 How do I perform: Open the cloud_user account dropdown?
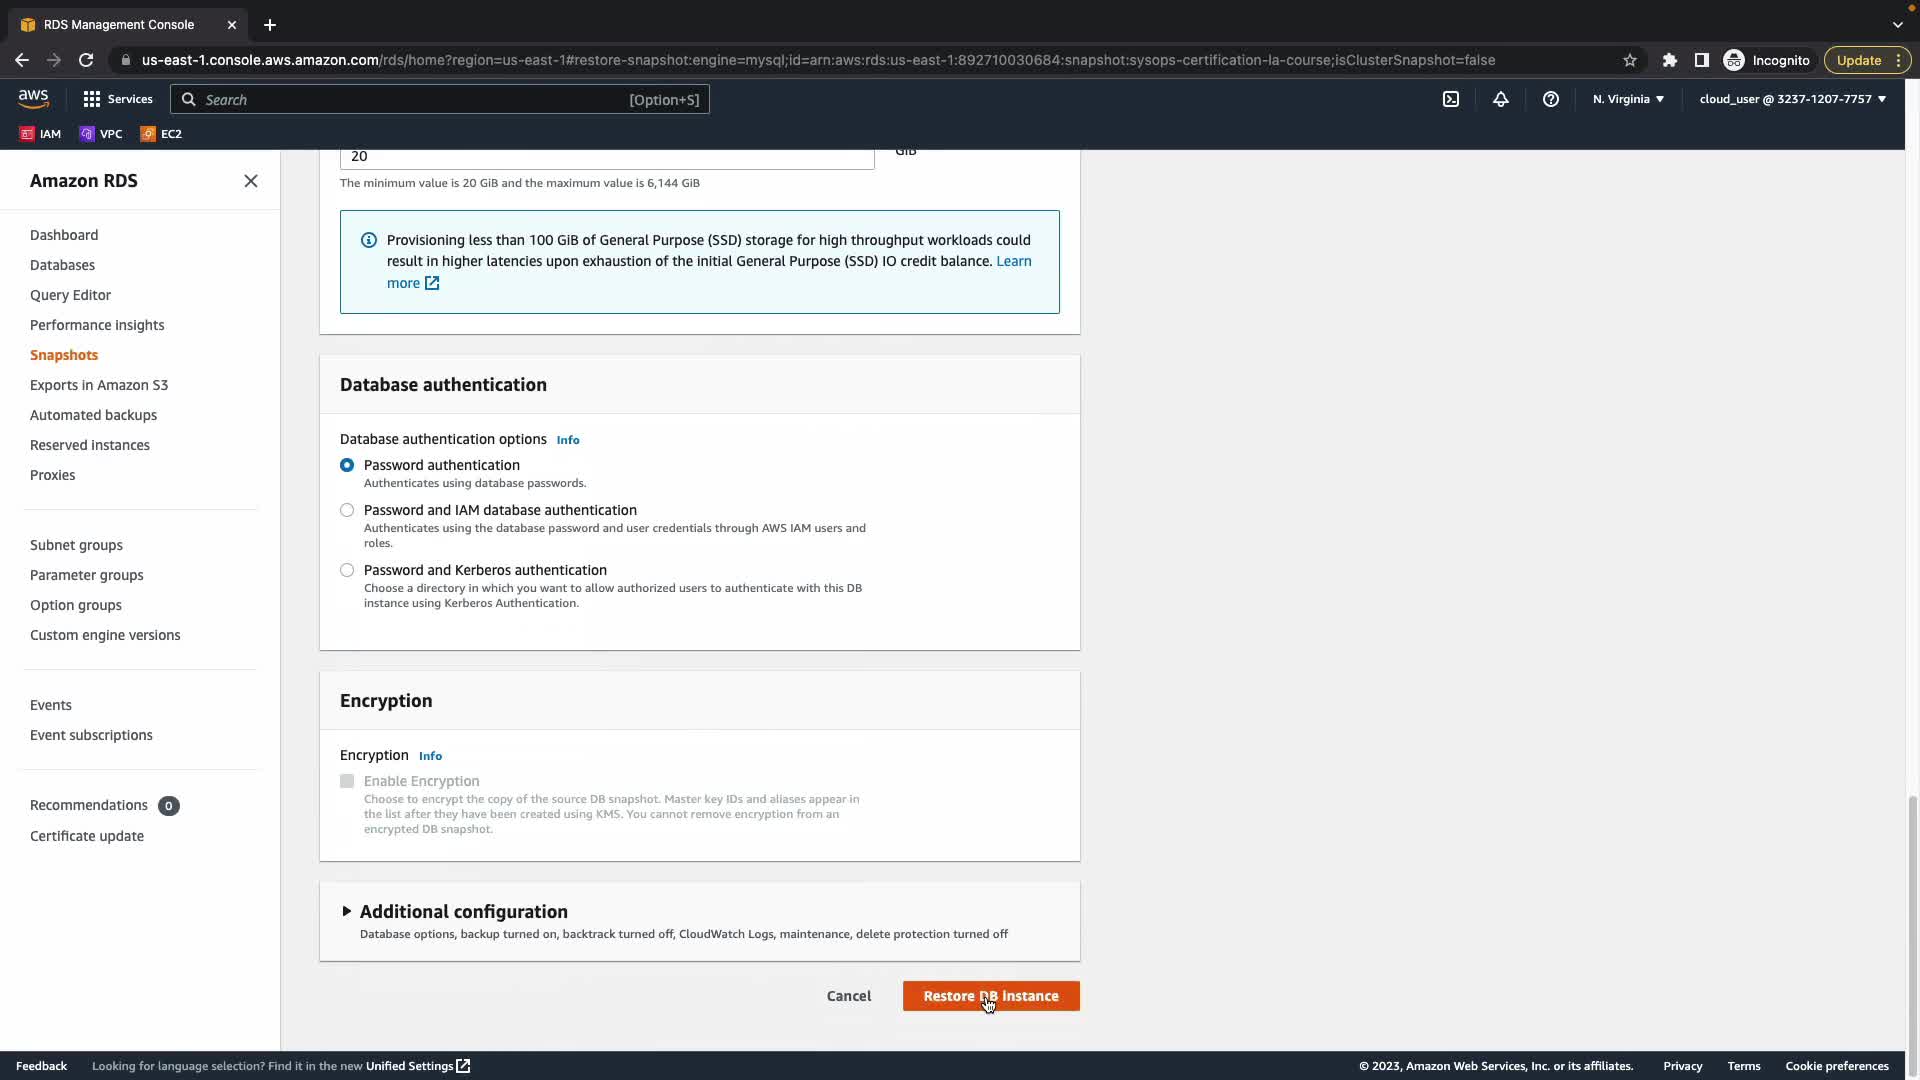(x=1792, y=99)
